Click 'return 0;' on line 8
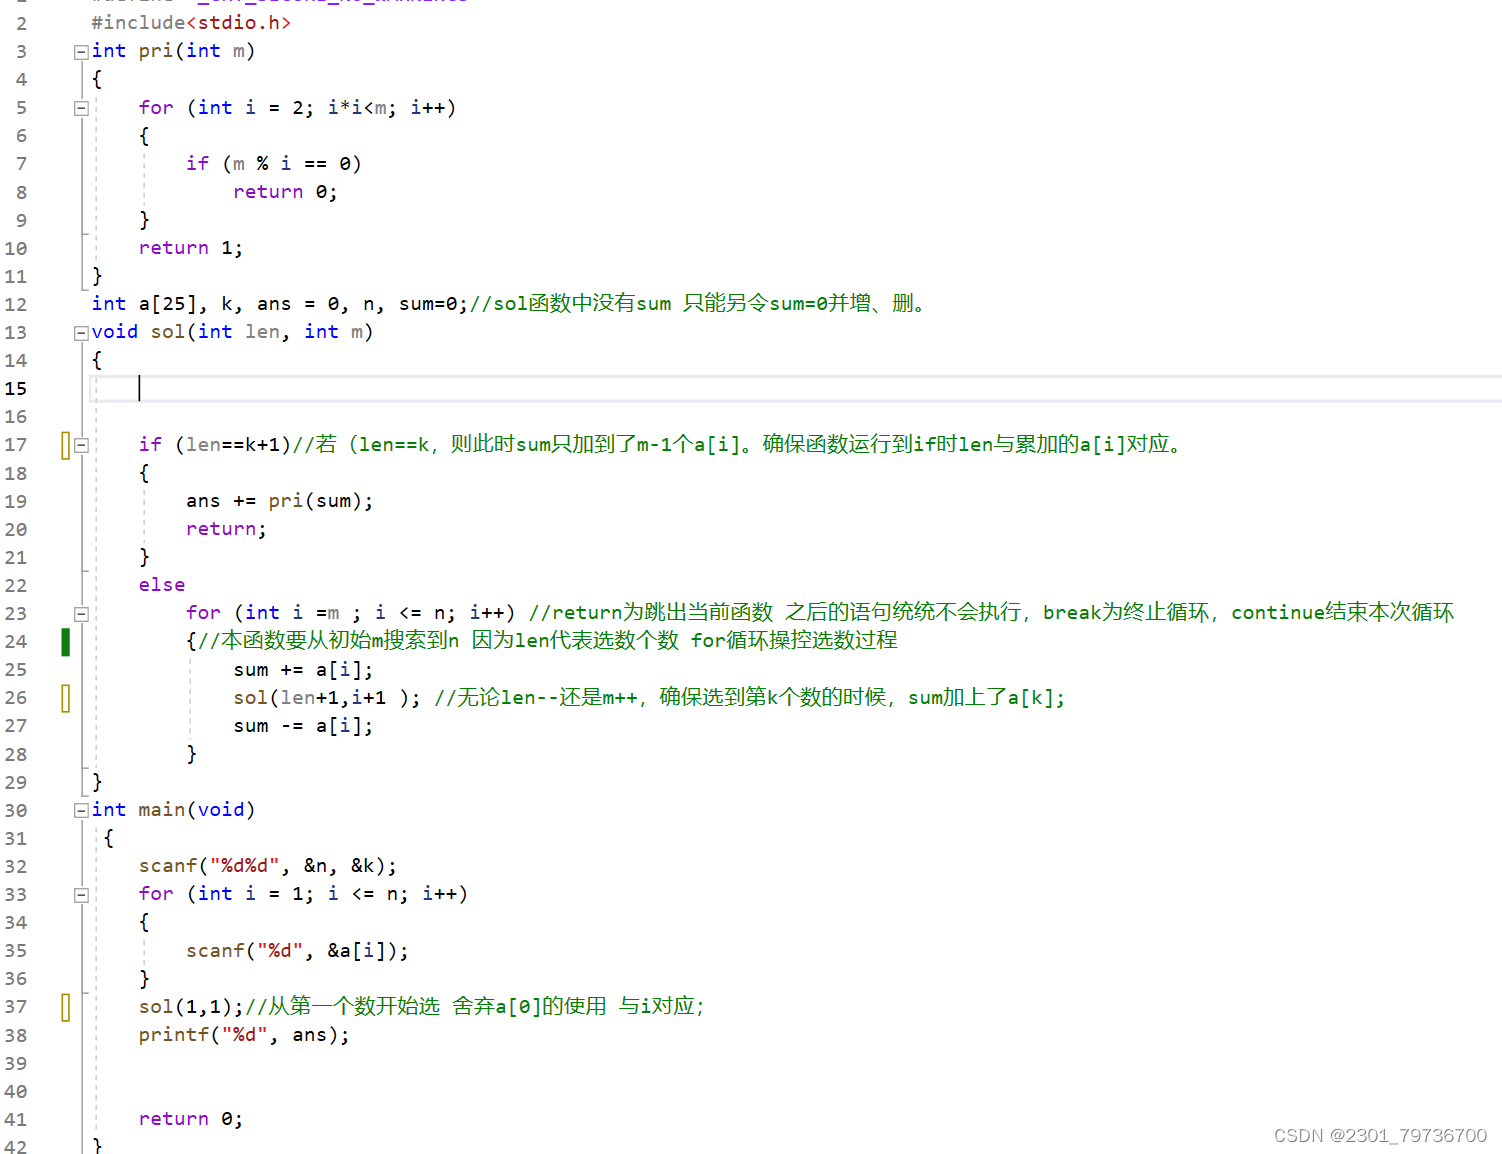 (285, 192)
